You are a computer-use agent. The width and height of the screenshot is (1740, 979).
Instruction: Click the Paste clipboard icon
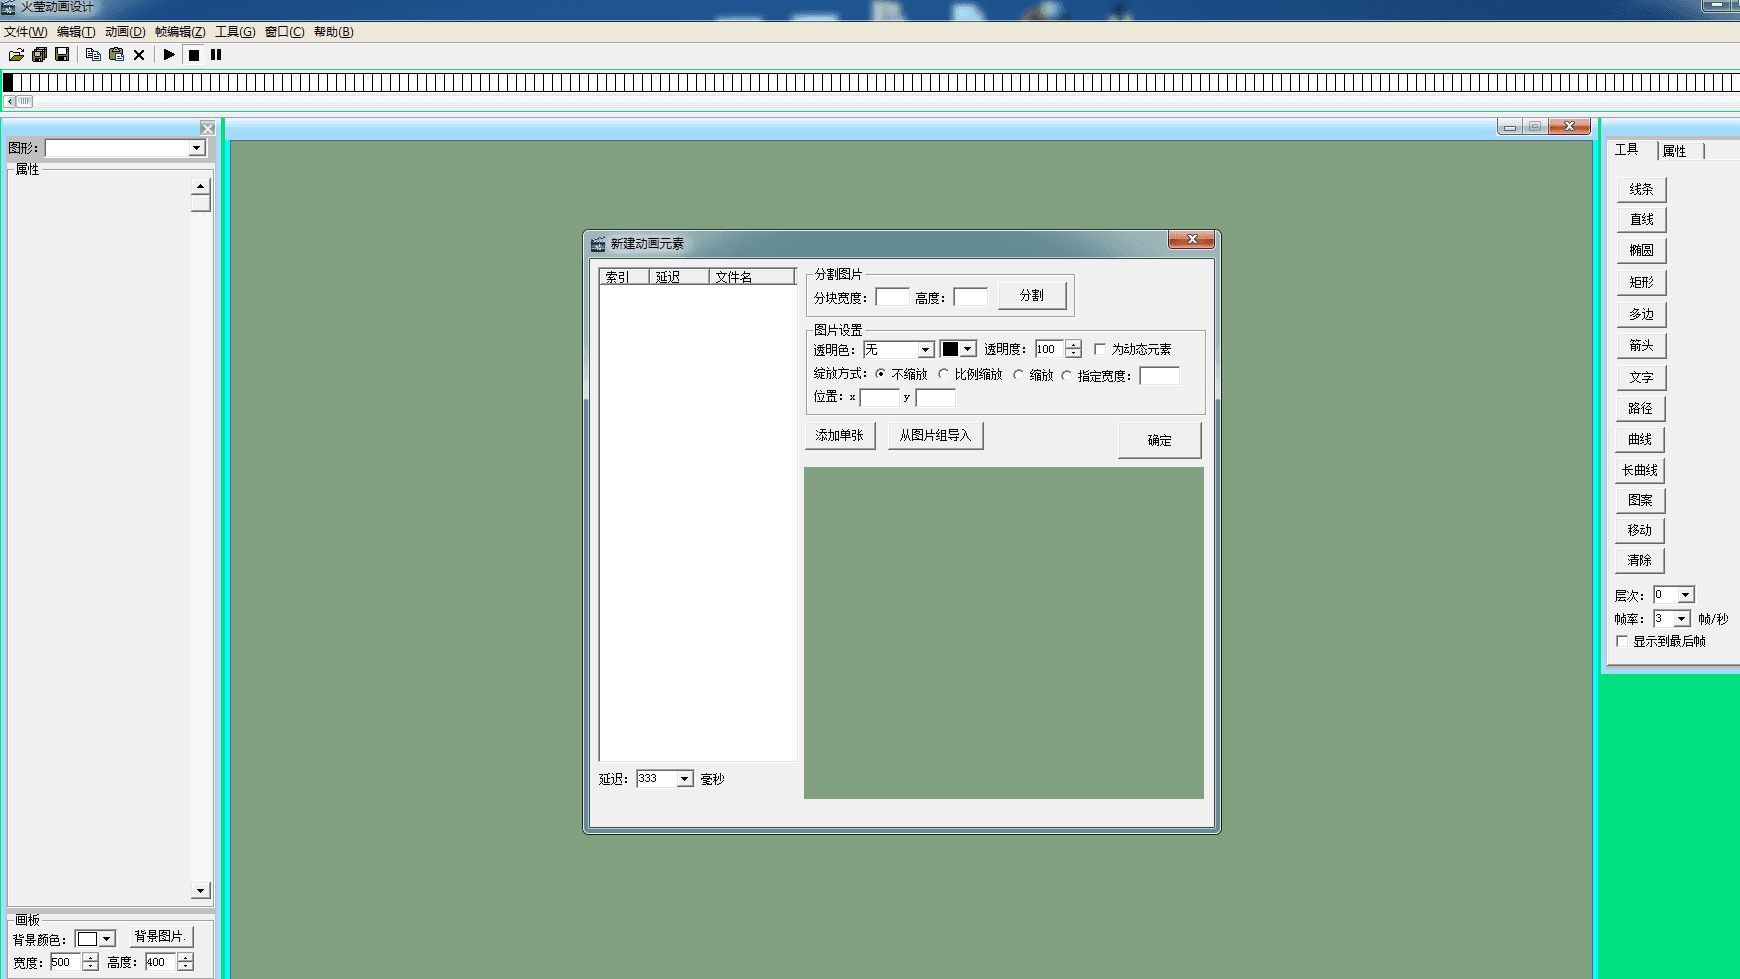click(x=116, y=55)
